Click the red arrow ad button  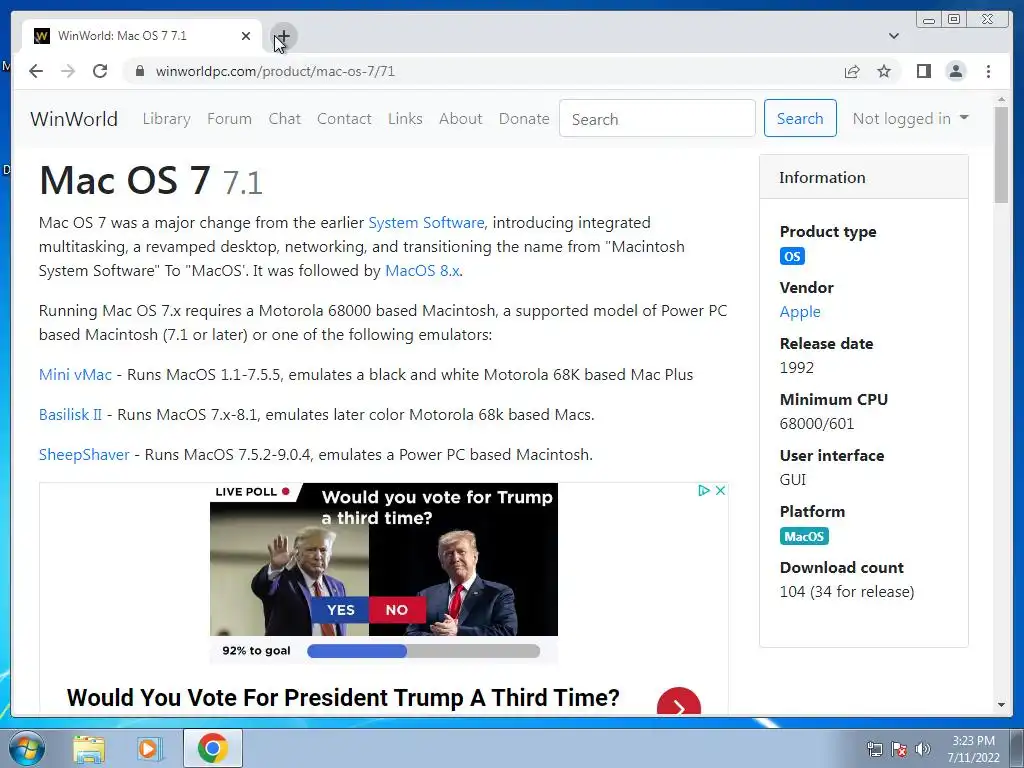click(679, 703)
